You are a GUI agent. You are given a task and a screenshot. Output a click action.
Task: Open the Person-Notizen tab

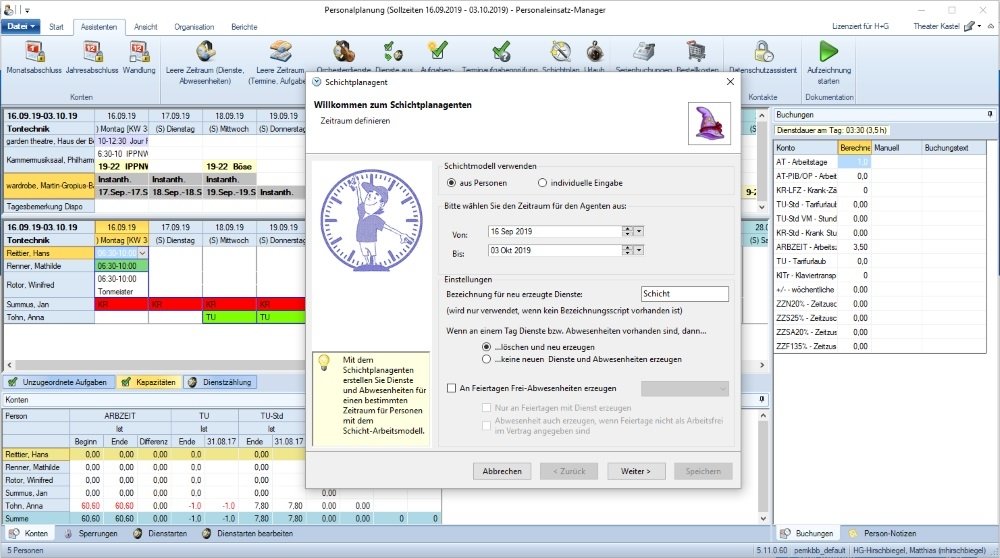883,533
